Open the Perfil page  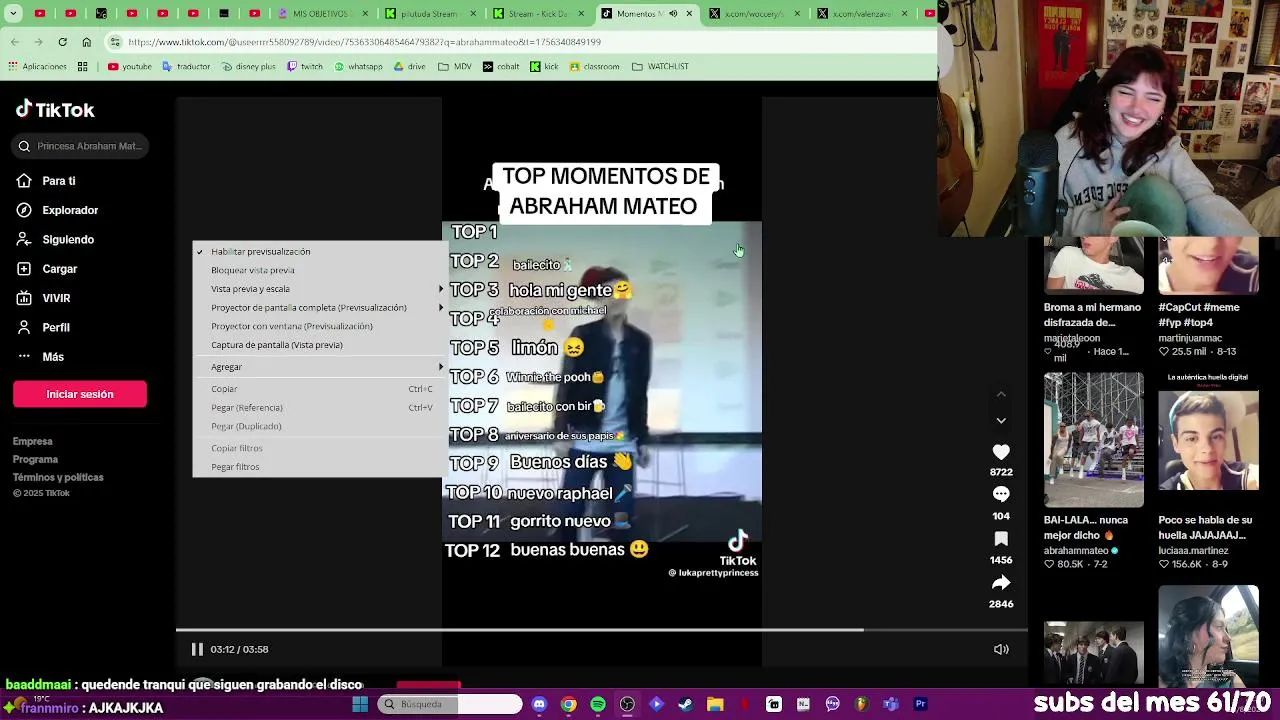pyautogui.click(x=44, y=327)
